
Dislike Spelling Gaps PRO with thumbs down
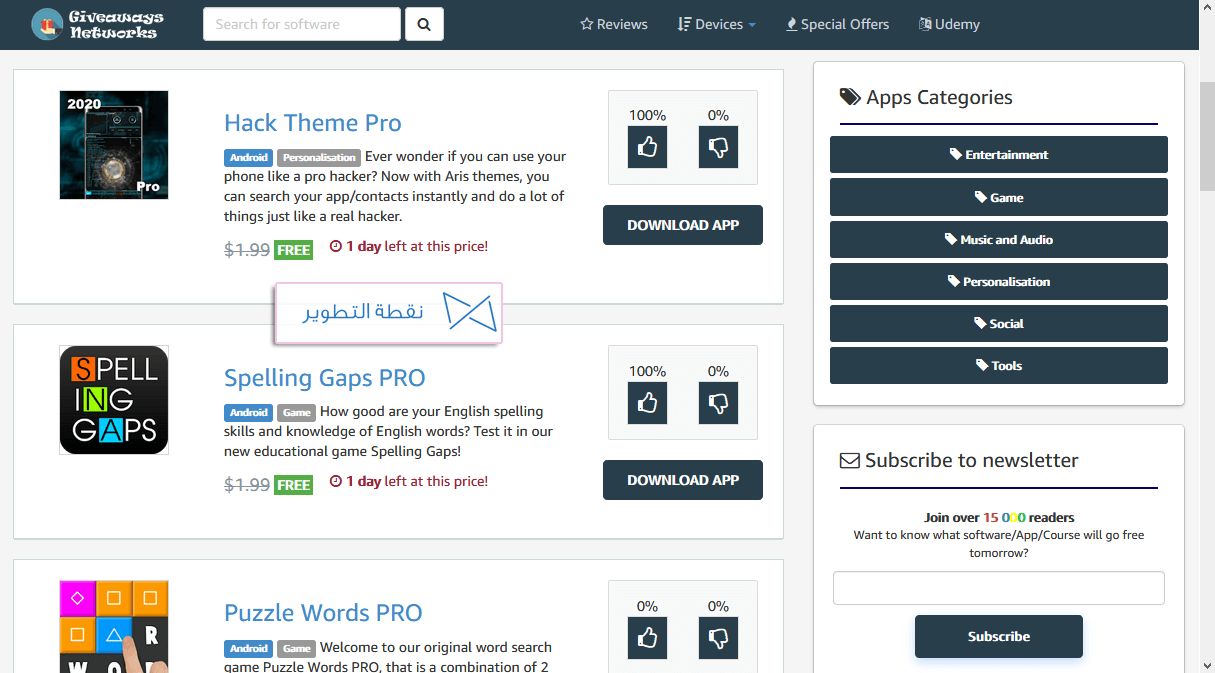(x=718, y=402)
